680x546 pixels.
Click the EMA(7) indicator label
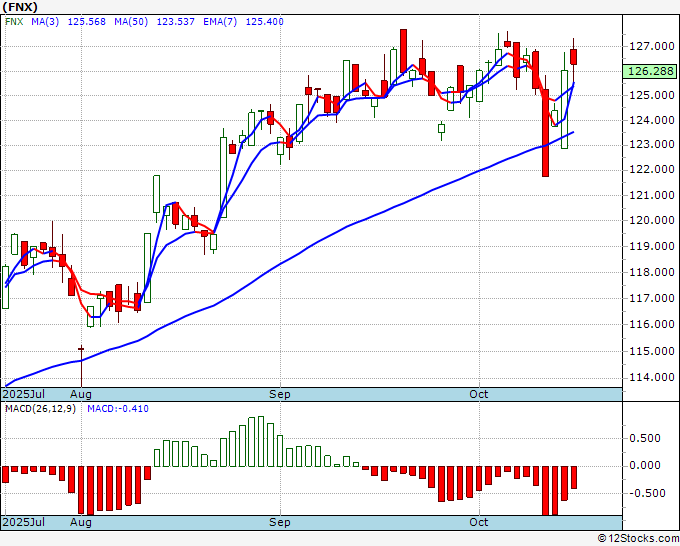(x=220, y=21)
